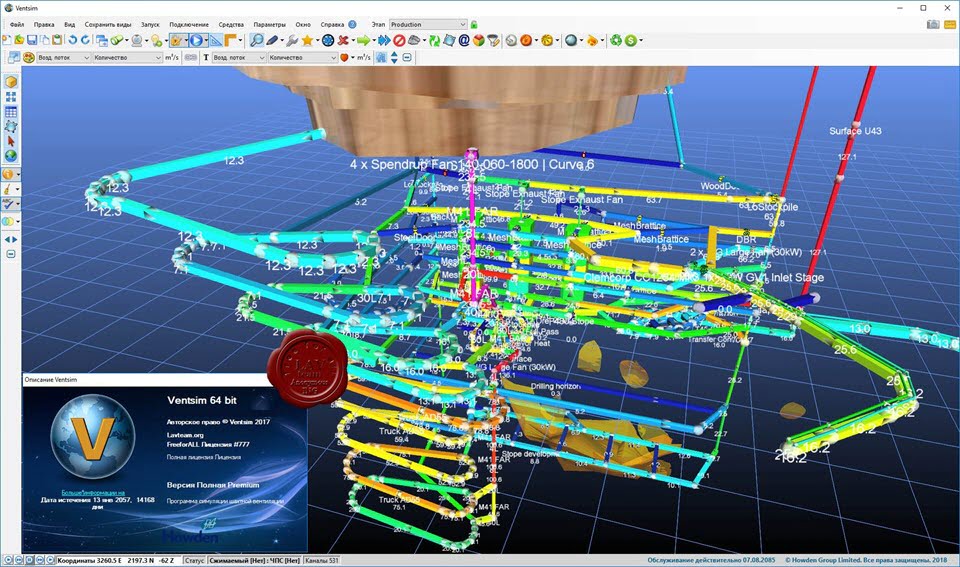The width and height of the screenshot is (960, 567).
Task: Undo the last action
Action: click(72, 40)
